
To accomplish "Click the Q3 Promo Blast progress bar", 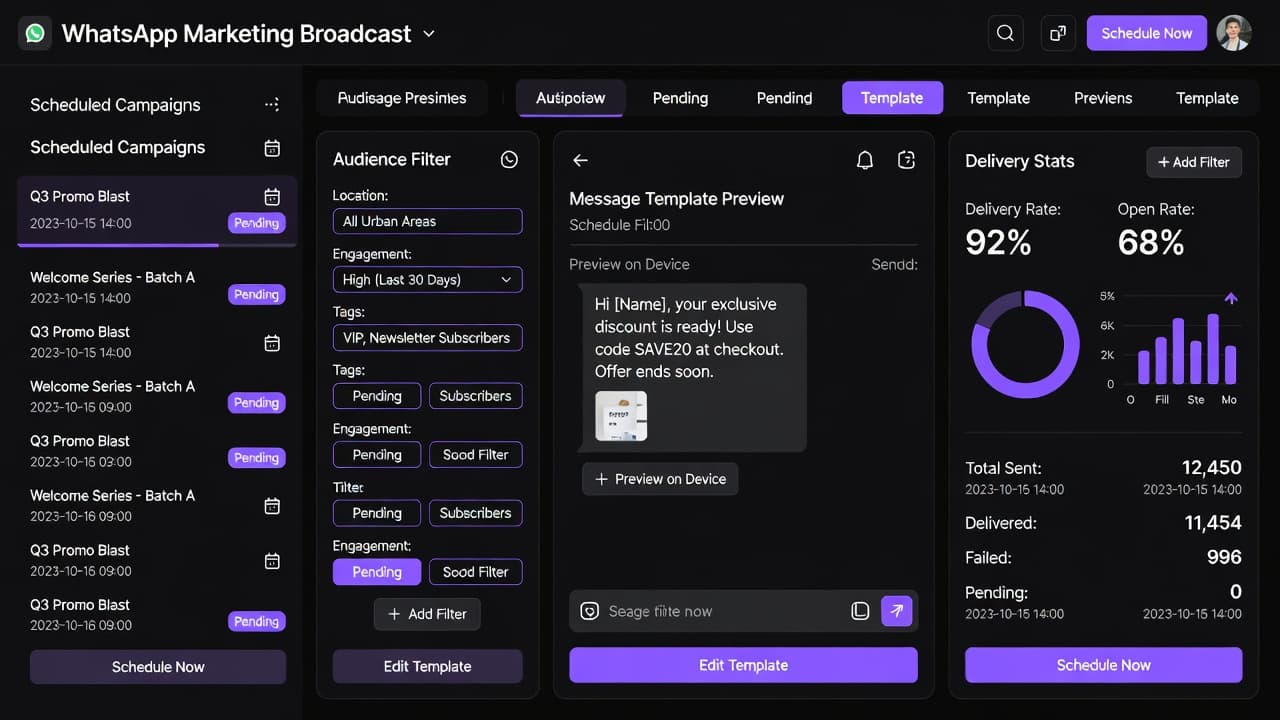I will click(x=157, y=245).
